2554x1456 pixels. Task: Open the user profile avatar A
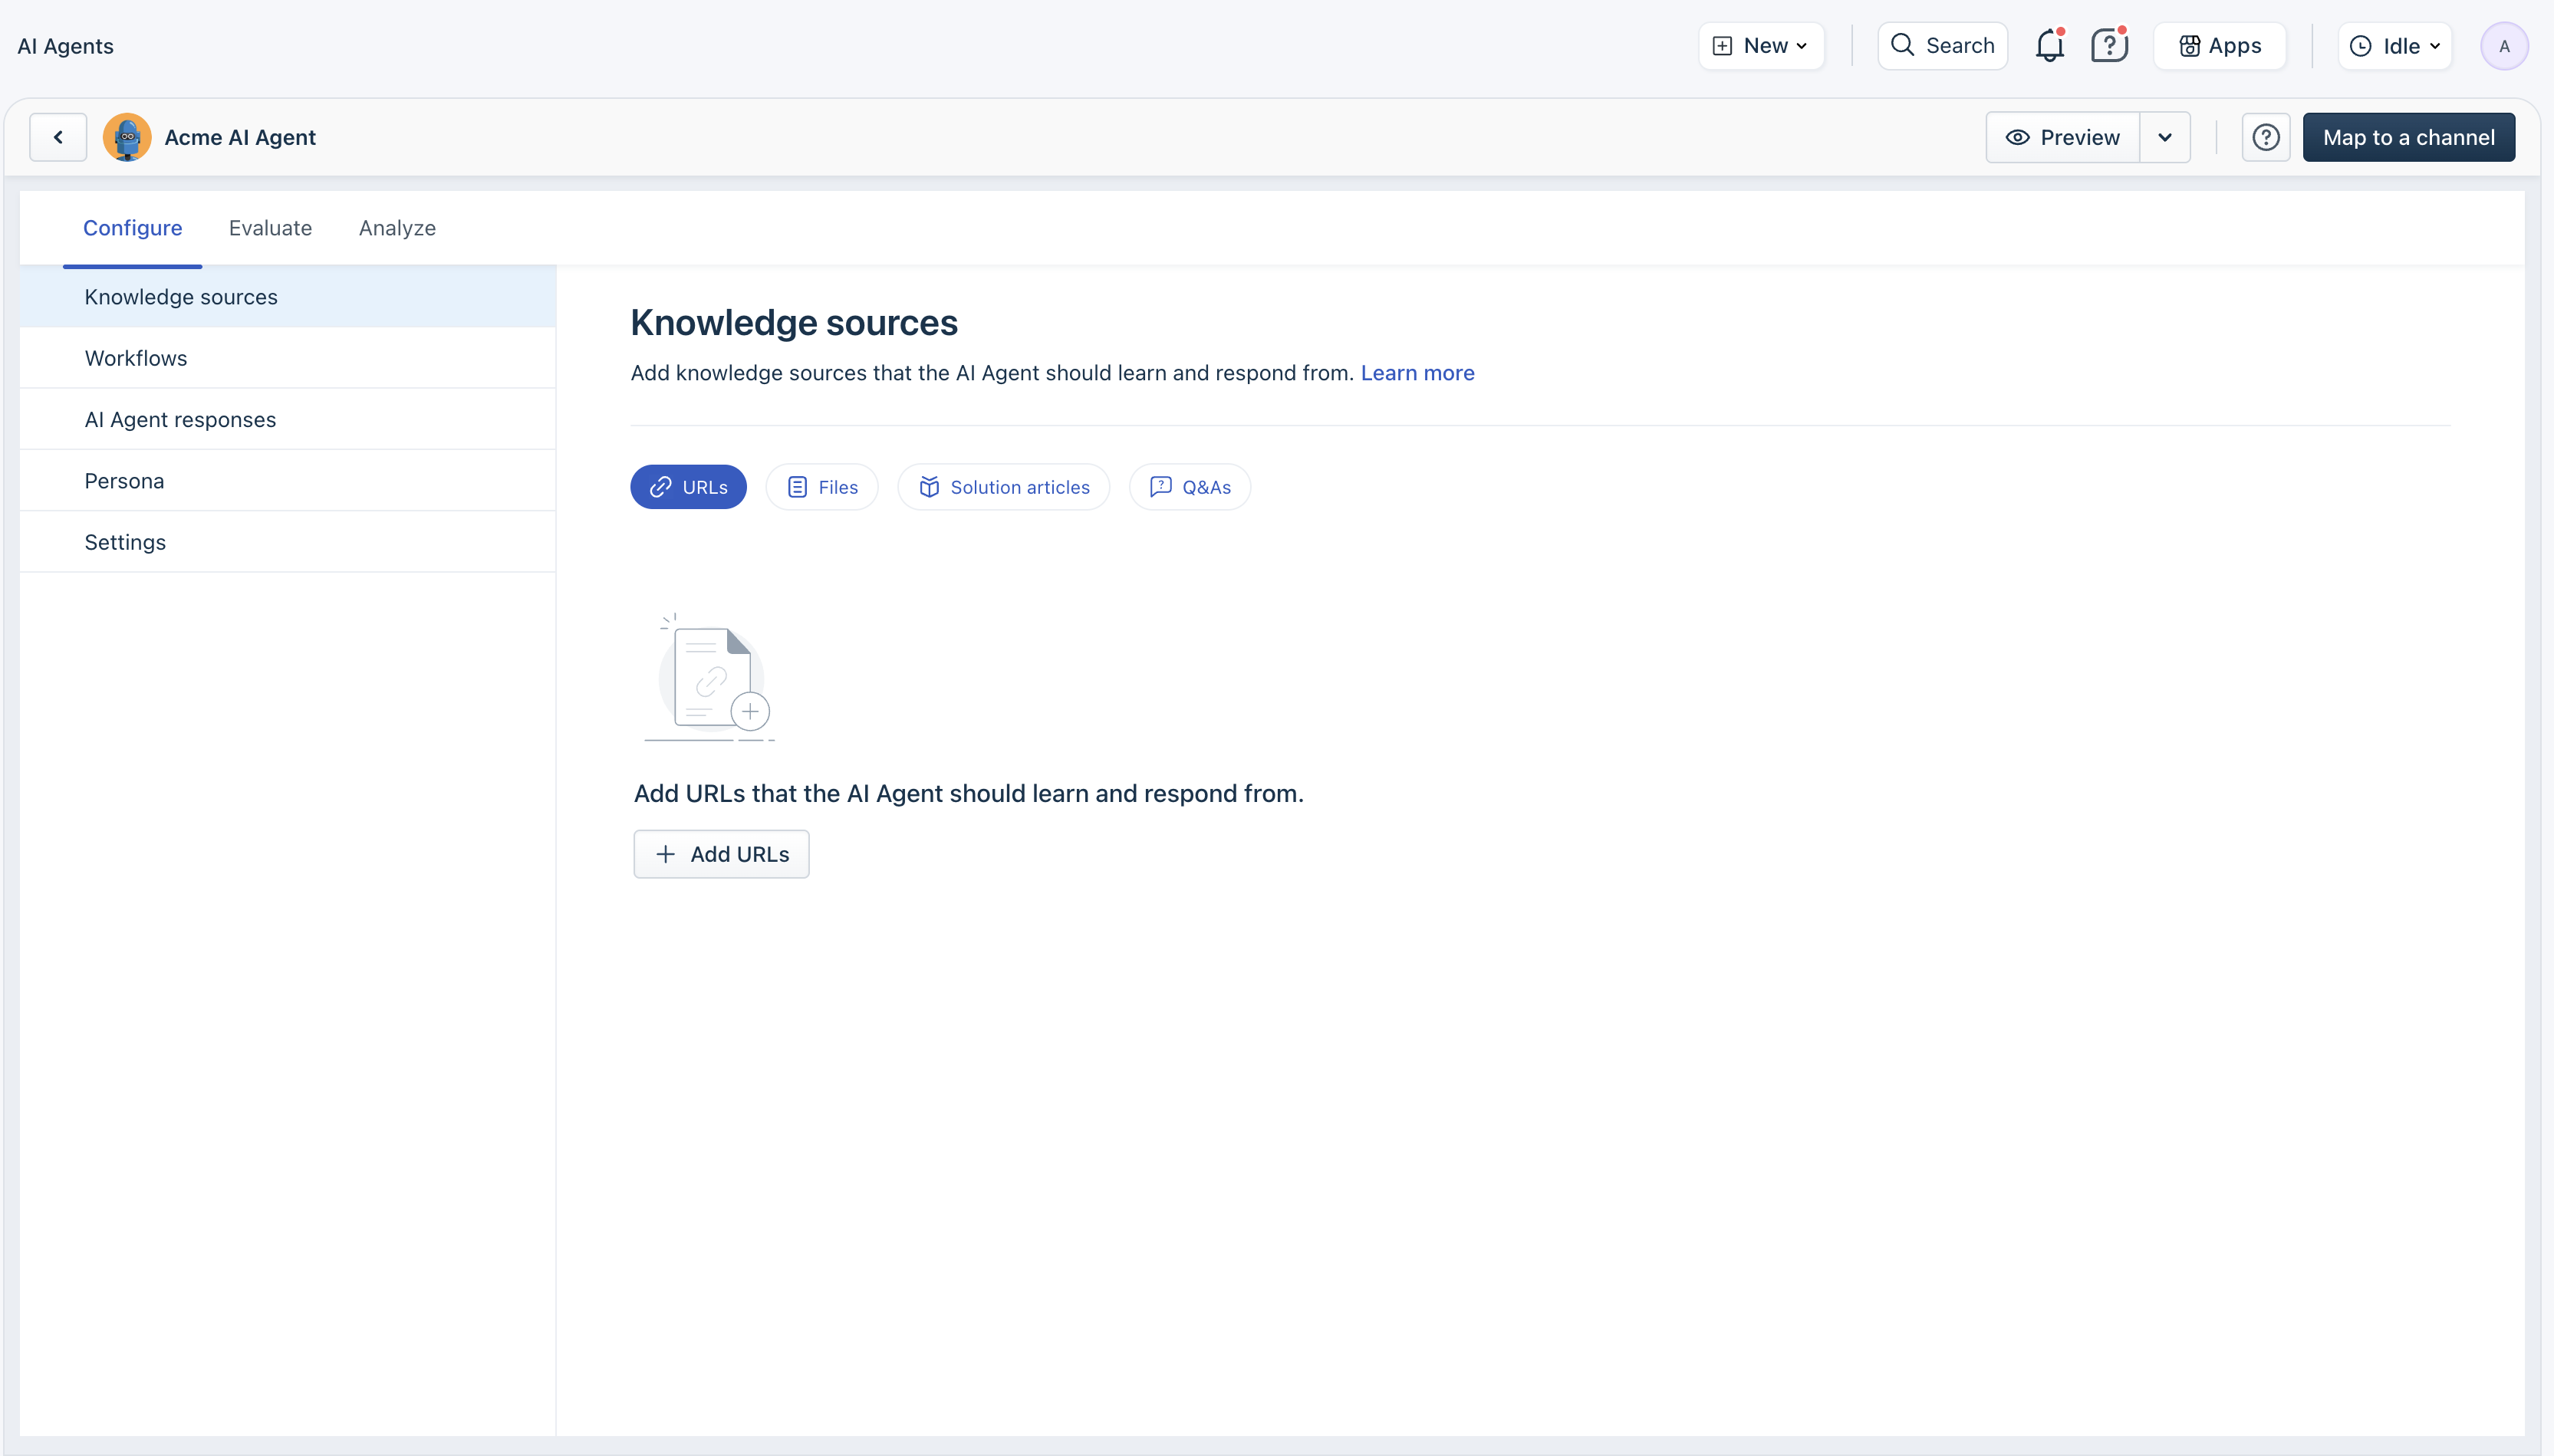click(2503, 46)
